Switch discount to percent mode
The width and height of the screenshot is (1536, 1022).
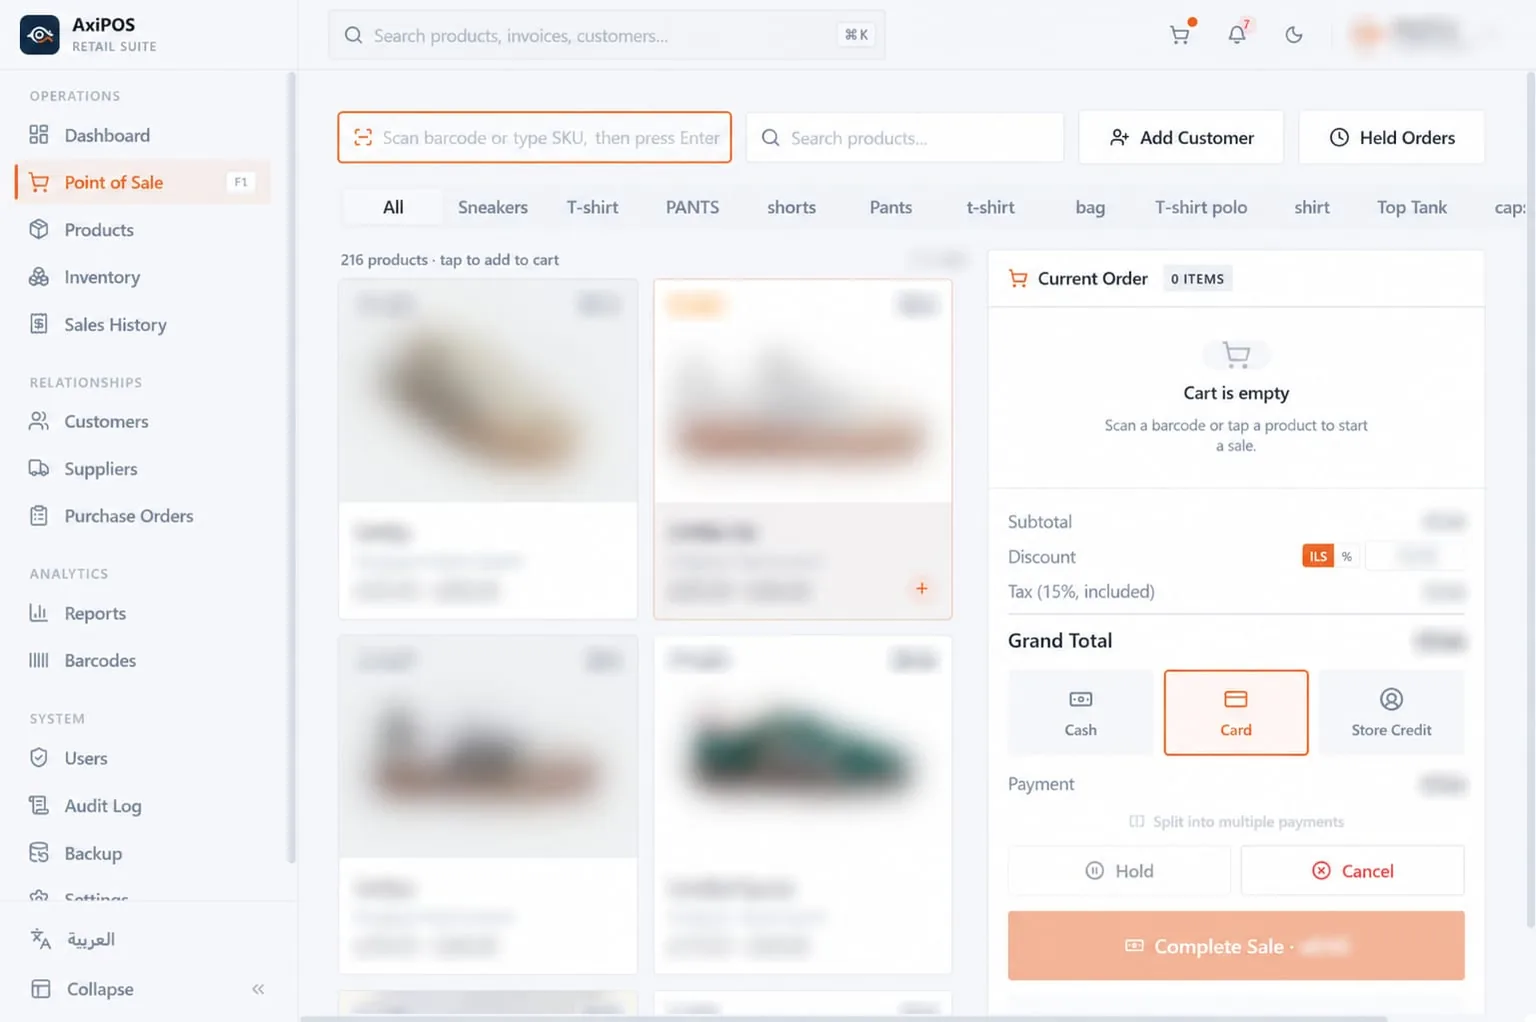(1346, 556)
